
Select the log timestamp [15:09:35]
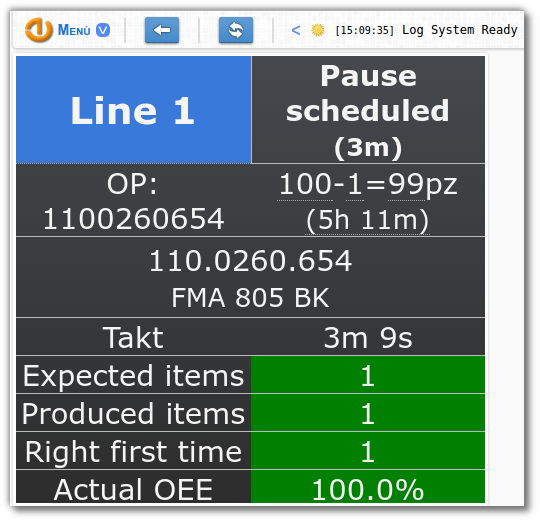tap(365, 30)
